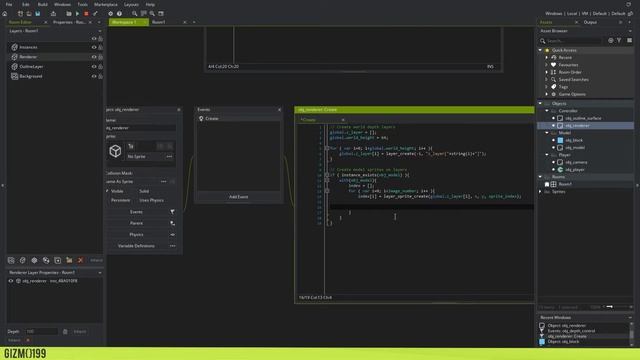Screen dimensions: 640x360
Task: Click the Zoom In magnifier toolbar icon
Action: (x=152, y=13)
